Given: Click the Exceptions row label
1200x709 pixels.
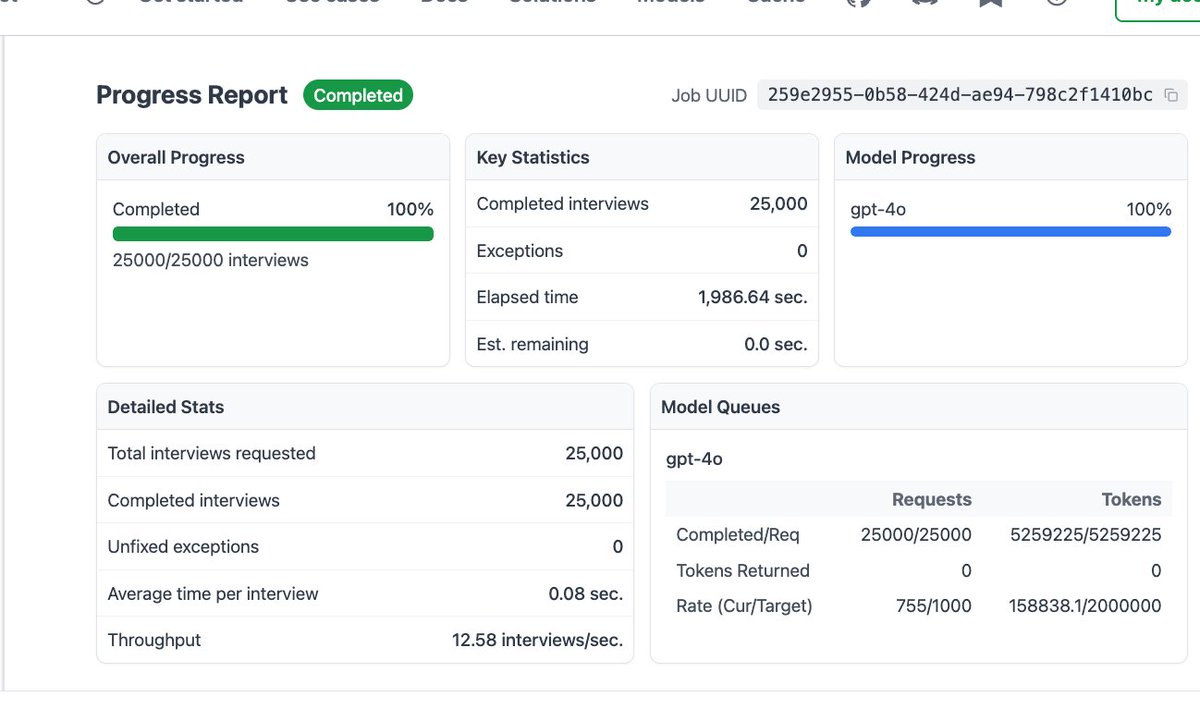Looking at the screenshot, I should pos(519,250).
